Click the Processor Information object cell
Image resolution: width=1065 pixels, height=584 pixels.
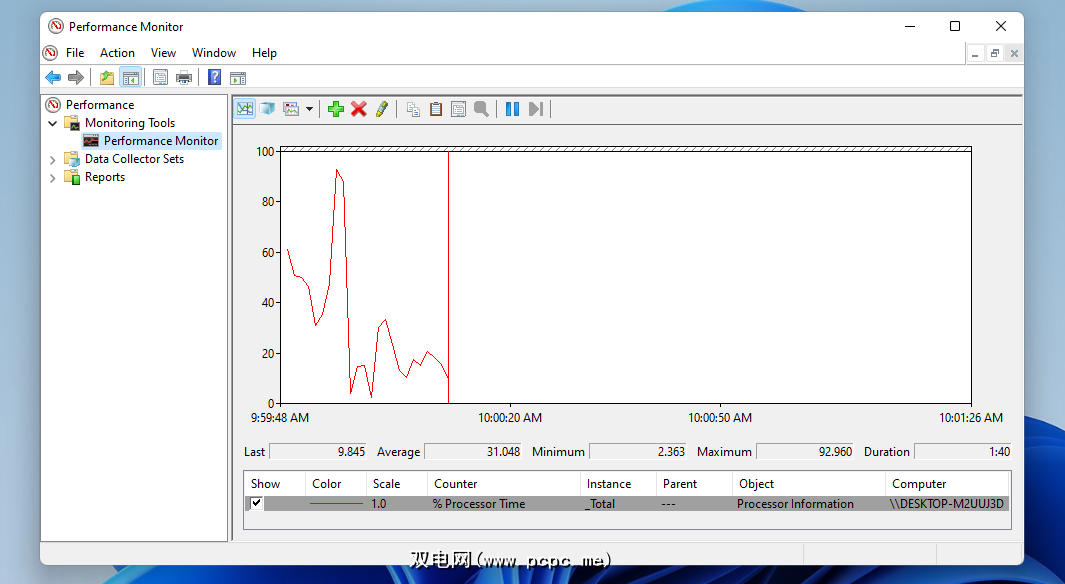click(795, 504)
